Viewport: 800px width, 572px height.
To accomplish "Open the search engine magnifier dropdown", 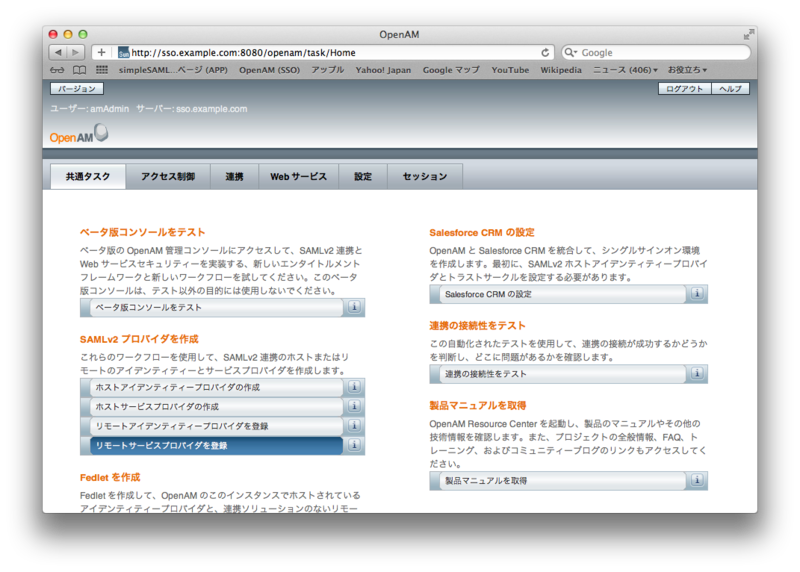I will (571, 52).
